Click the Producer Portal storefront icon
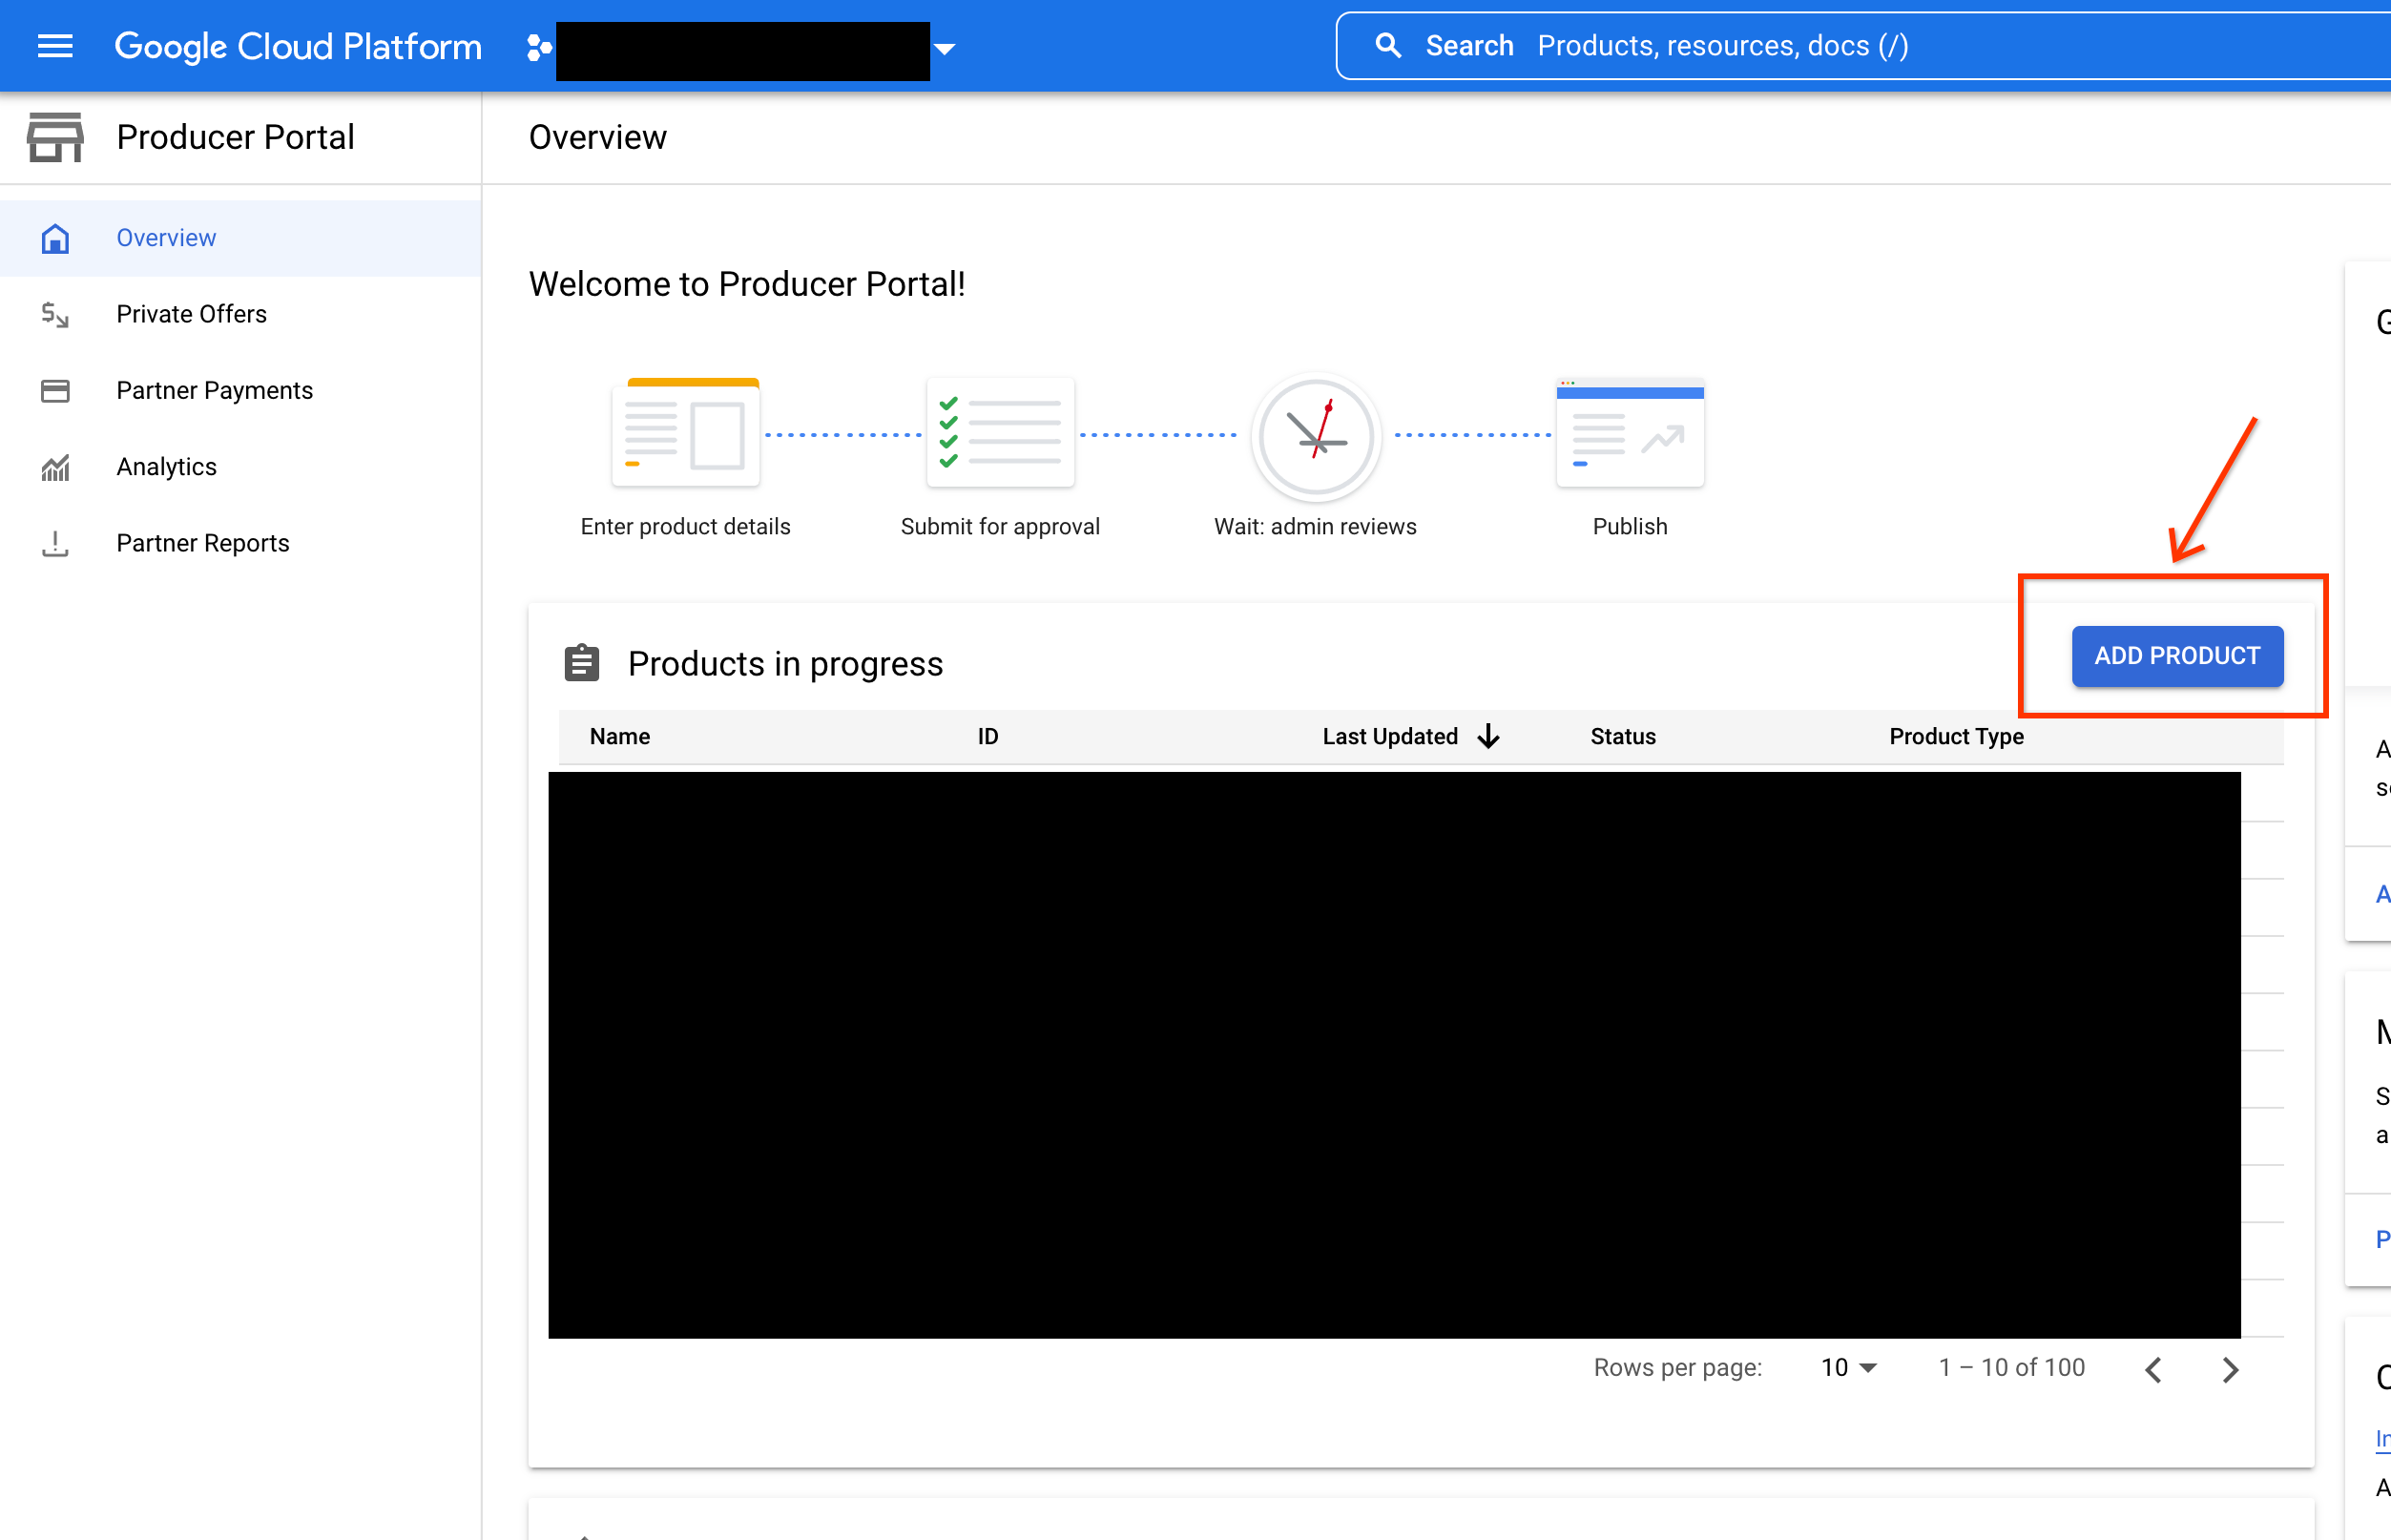This screenshot has height=1540, width=2391. pyautogui.click(x=55, y=137)
